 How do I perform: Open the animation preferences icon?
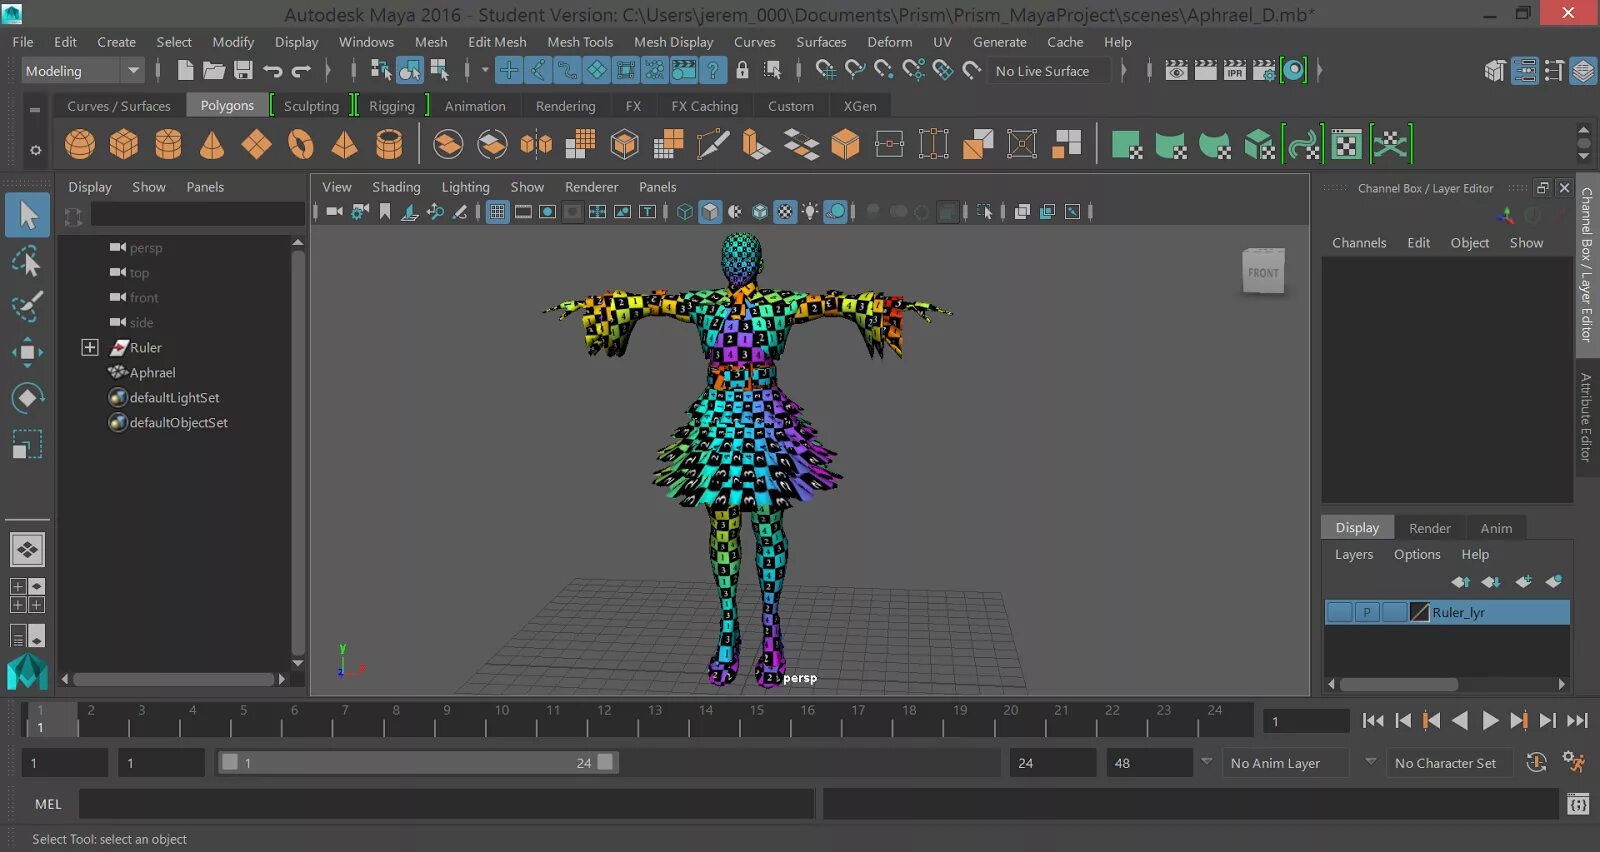tap(1573, 763)
